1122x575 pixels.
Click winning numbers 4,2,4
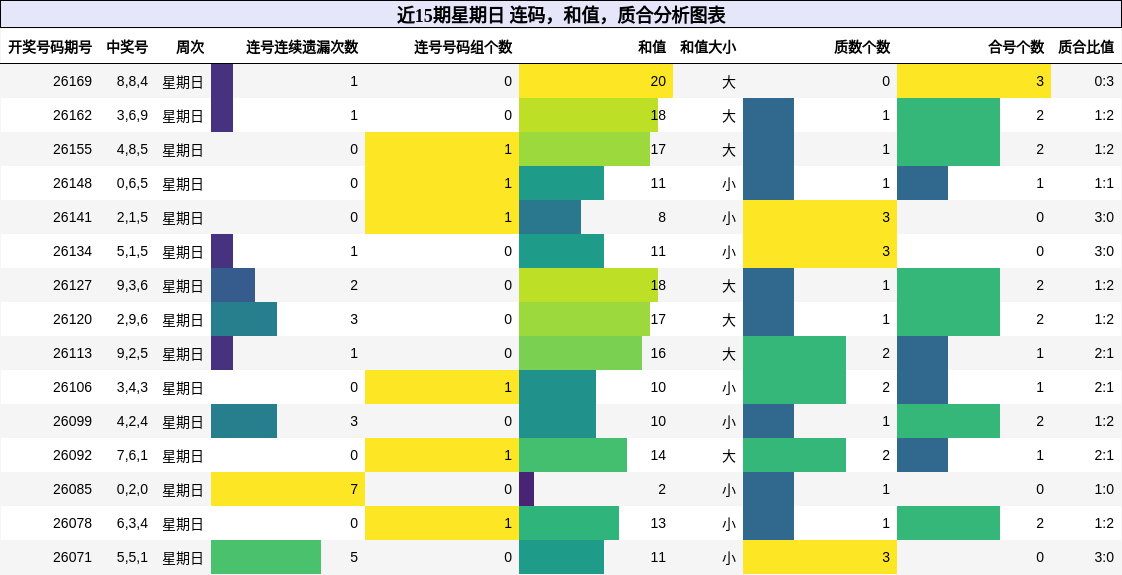(132, 421)
